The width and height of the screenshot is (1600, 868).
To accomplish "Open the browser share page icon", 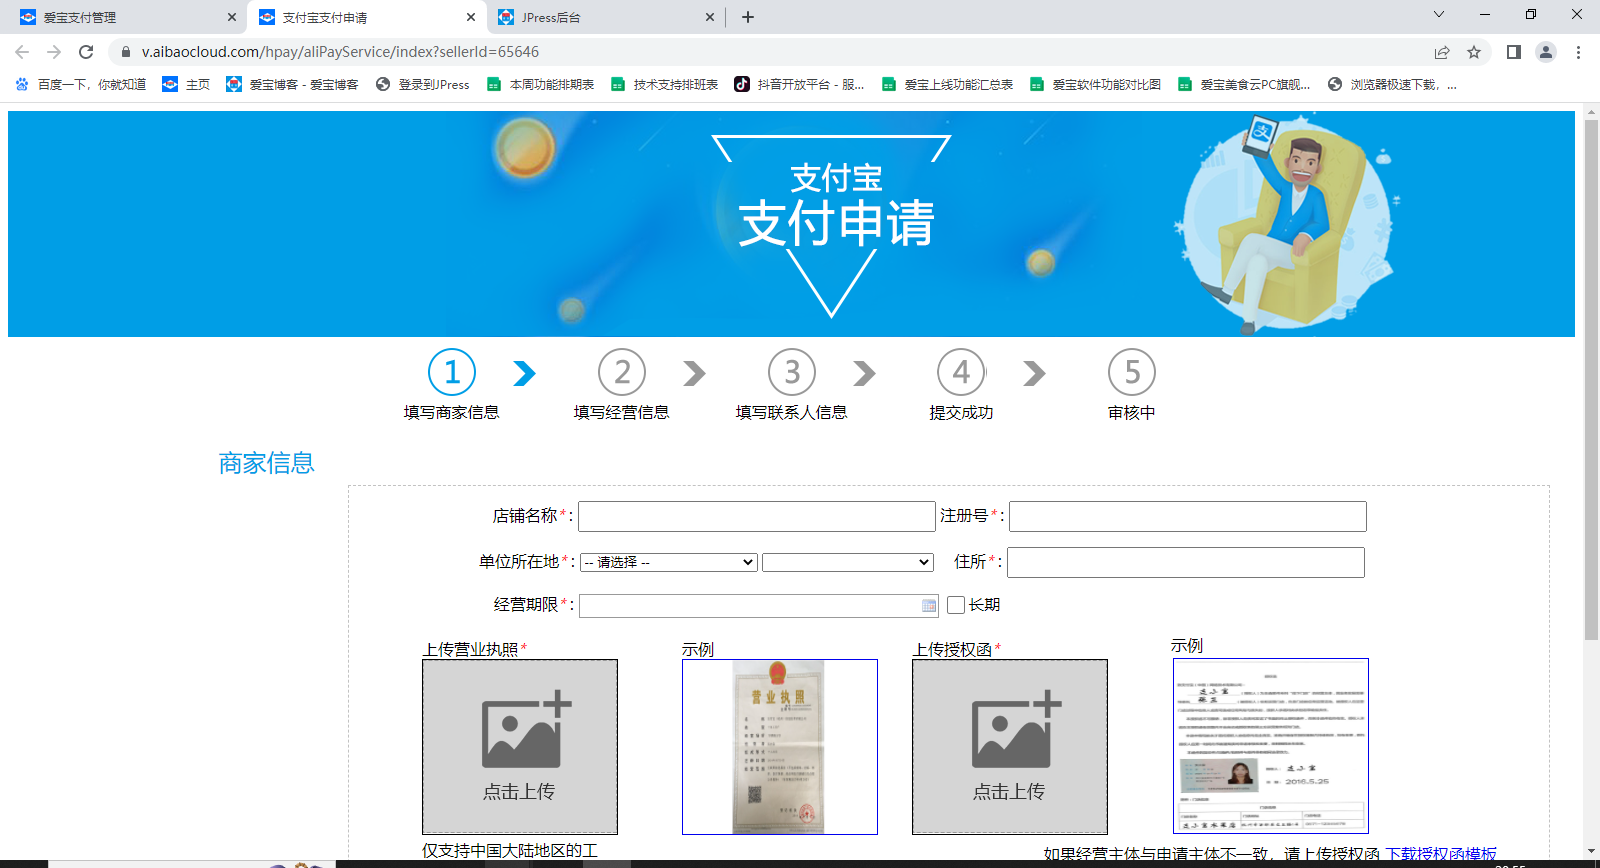I will pyautogui.click(x=1442, y=52).
